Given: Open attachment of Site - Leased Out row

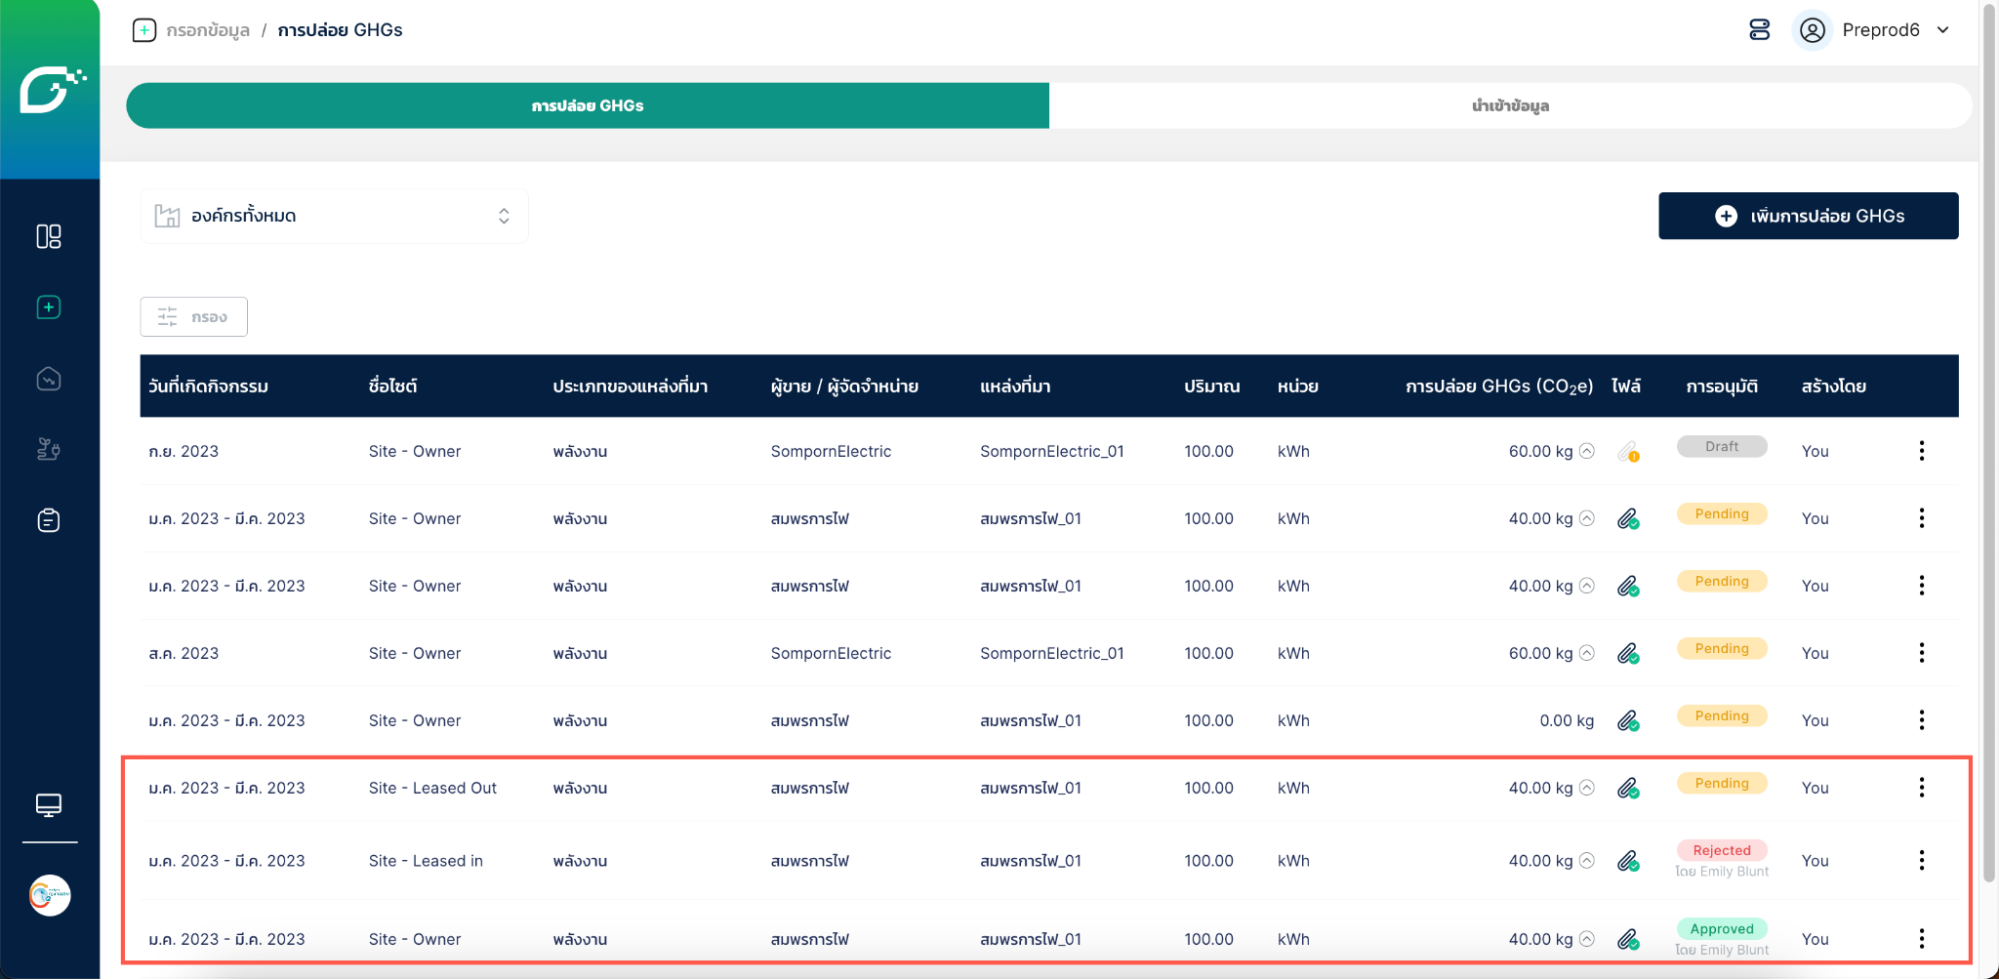Looking at the screenshot, I should [x=1628, y=789].
